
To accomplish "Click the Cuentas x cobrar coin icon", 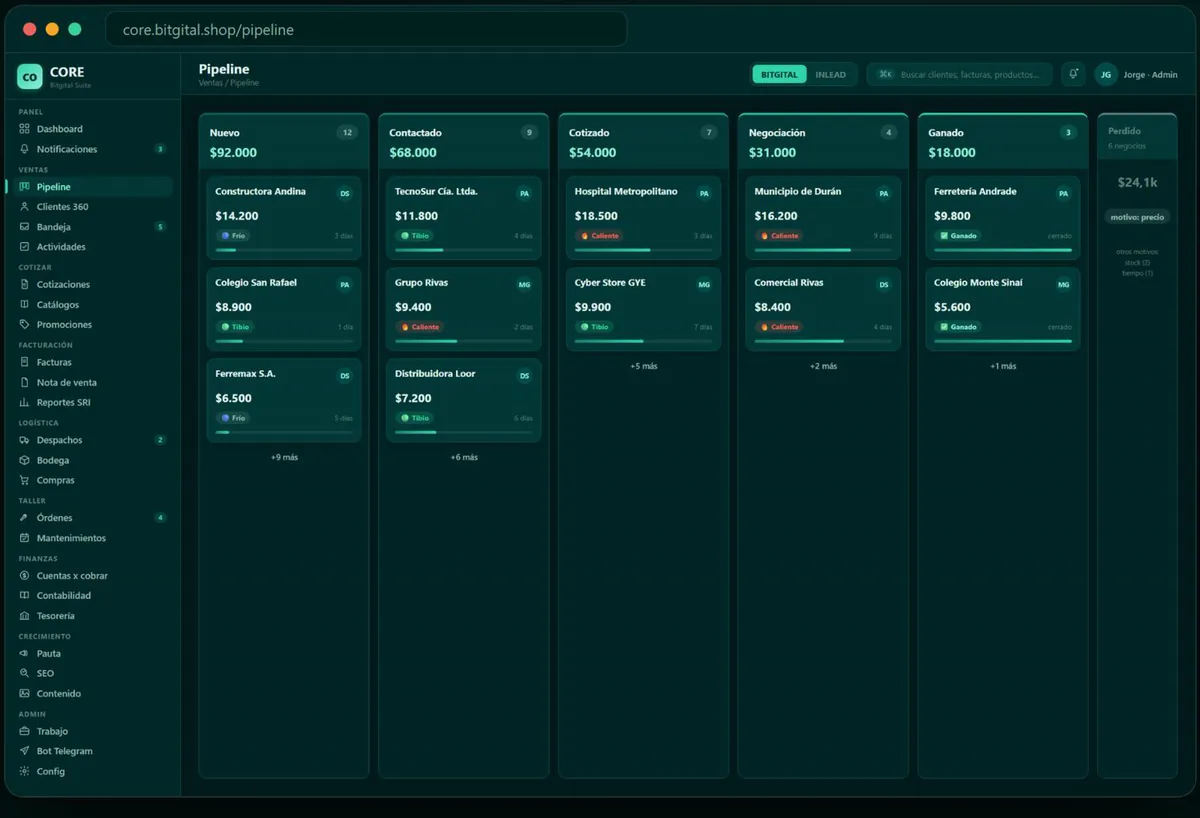I will [x=25, y=576].
